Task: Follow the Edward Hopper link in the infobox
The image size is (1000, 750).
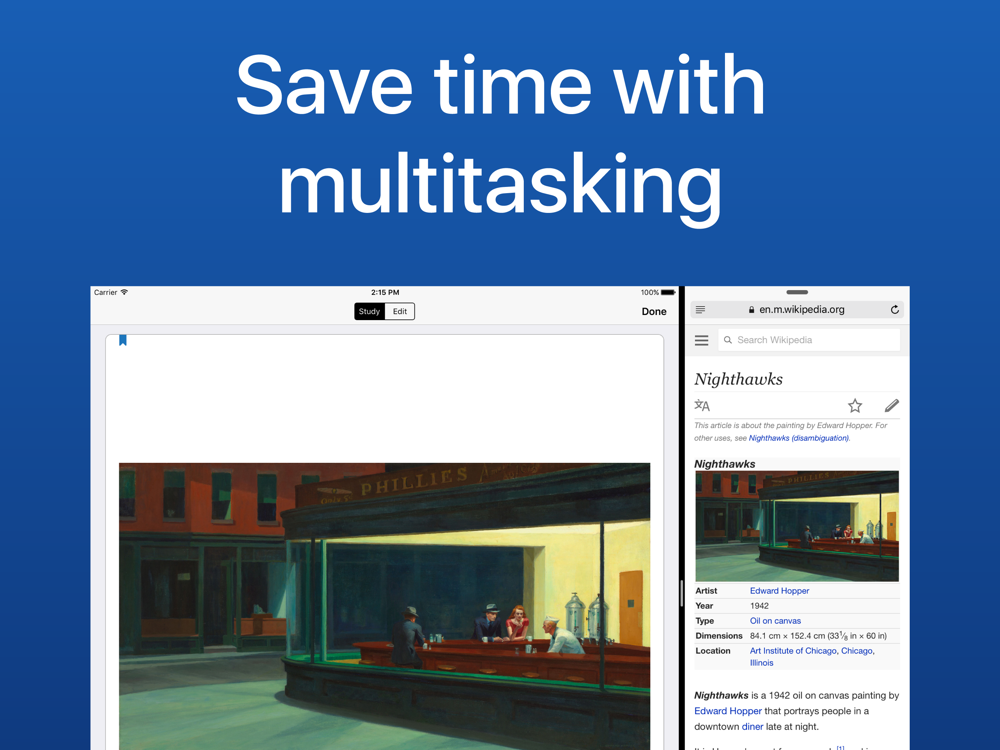Action: tap(779, 591)
